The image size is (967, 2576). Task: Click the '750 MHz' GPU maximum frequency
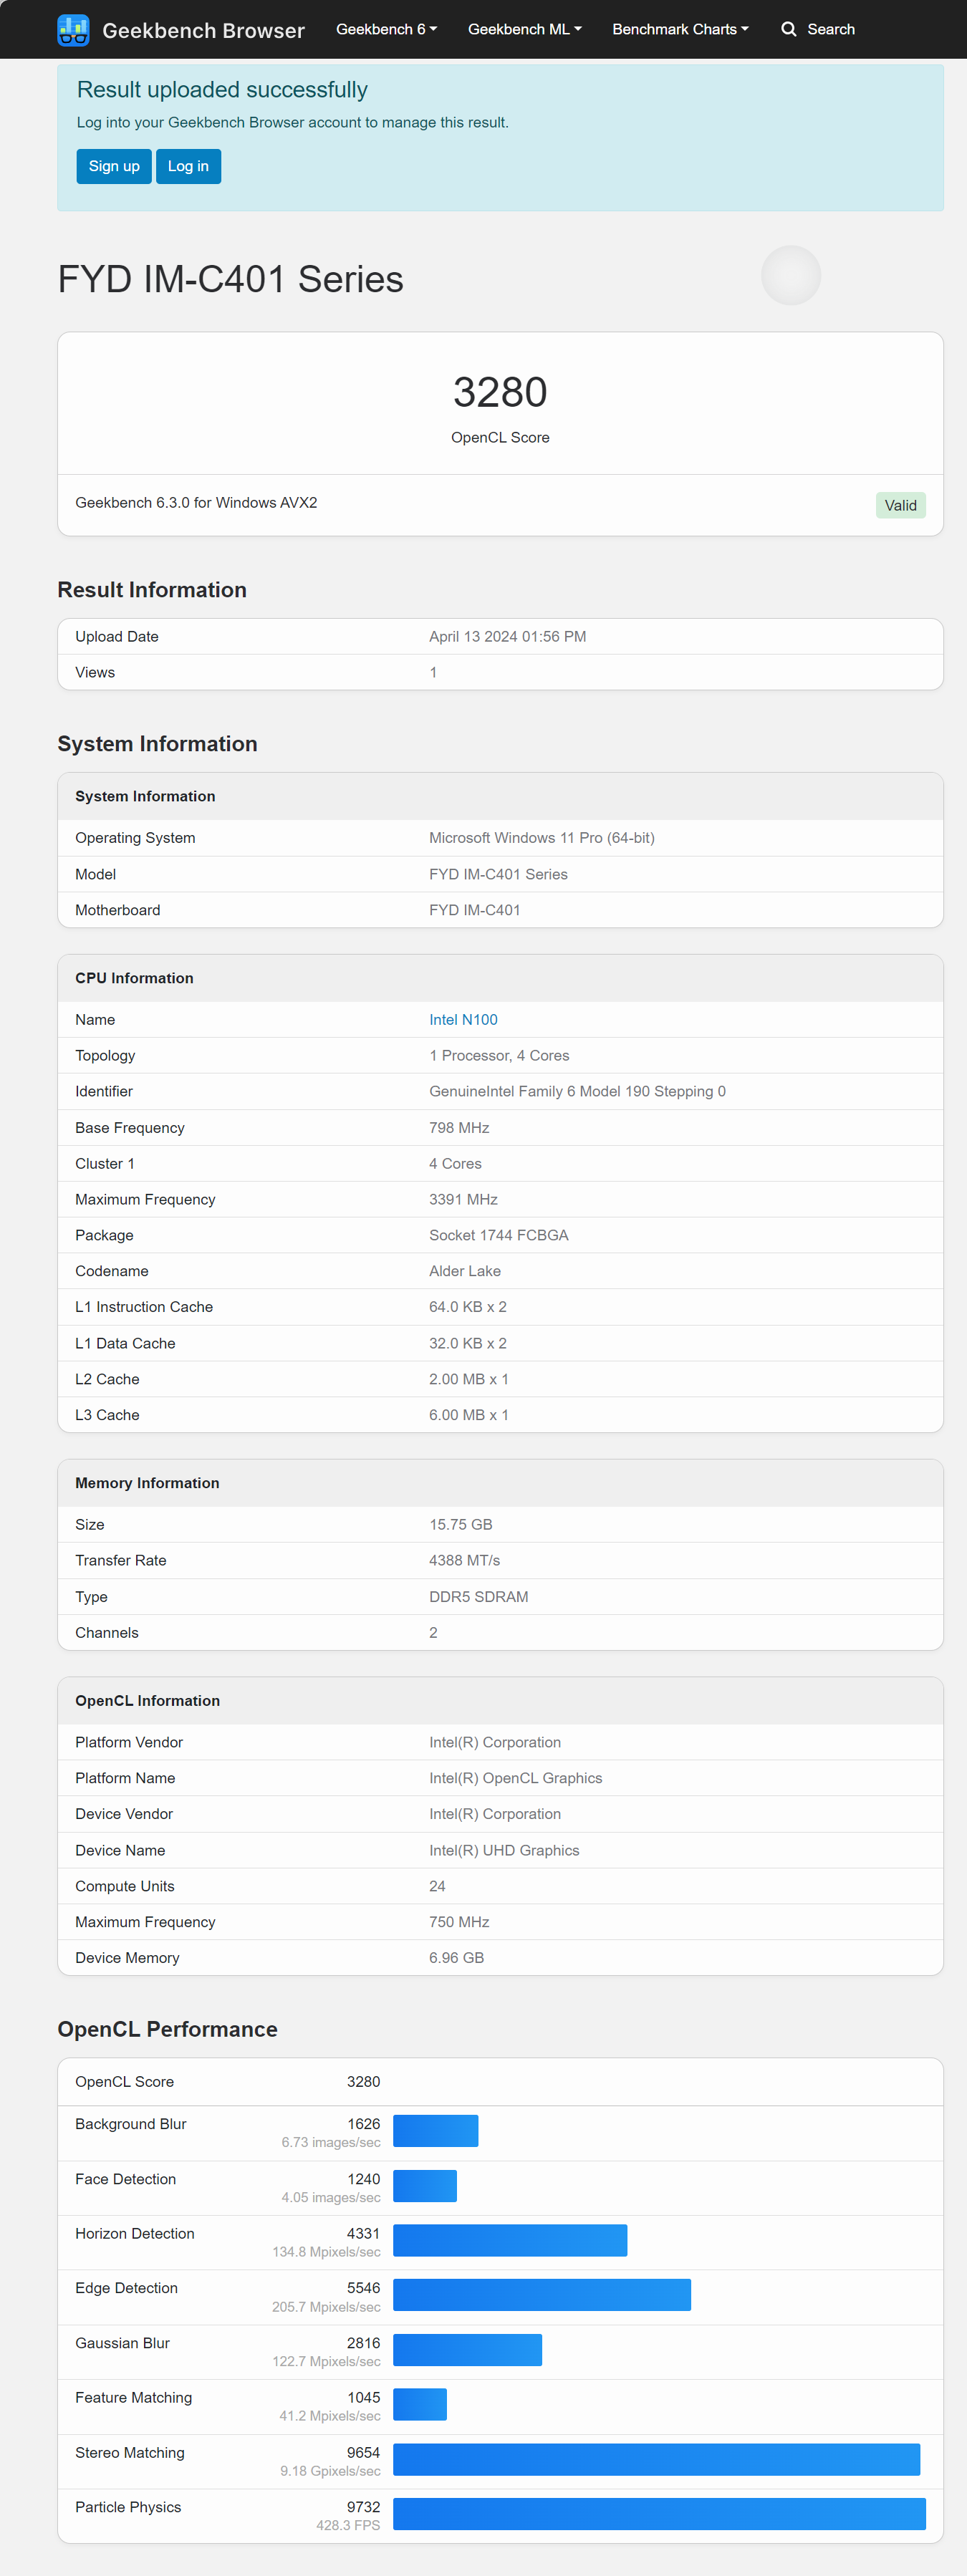pos(459,1921)
